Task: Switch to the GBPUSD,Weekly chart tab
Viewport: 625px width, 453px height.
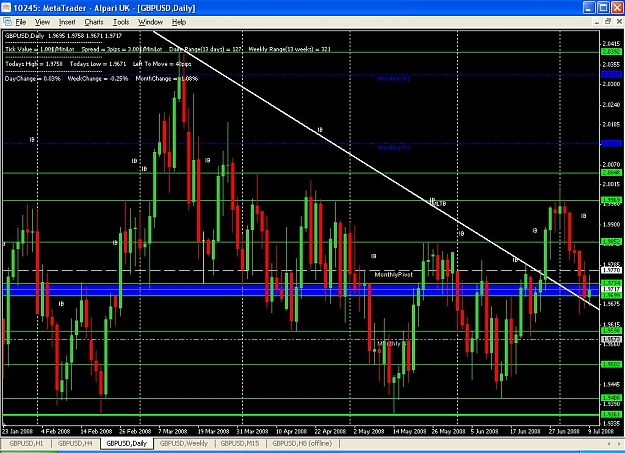Action: pyautogui.click(x=184, y=443)
